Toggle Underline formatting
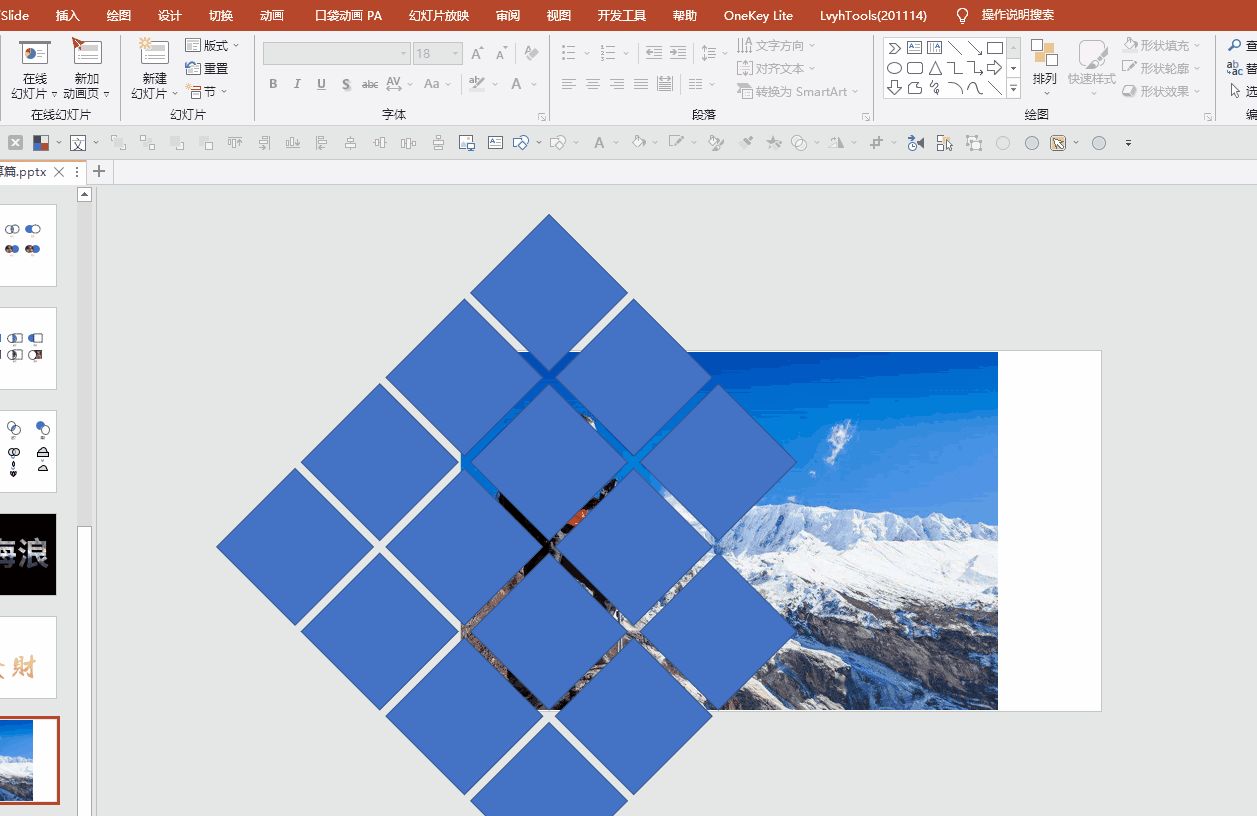 (321, 84)
